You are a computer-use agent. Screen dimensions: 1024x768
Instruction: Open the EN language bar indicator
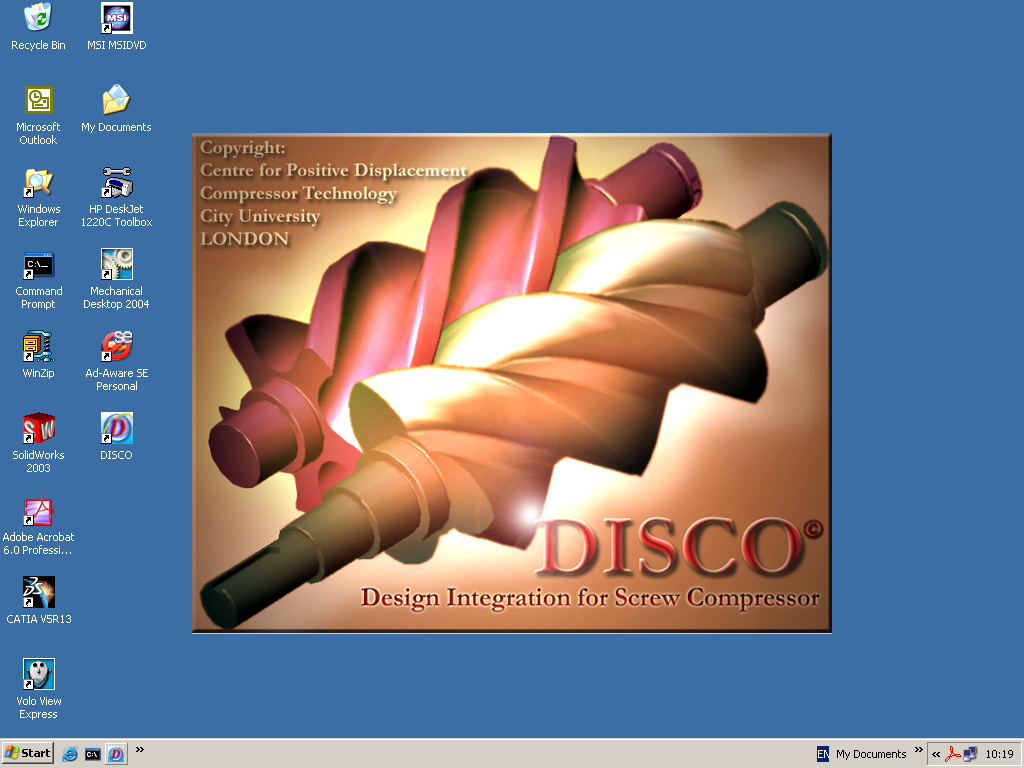coord(823,754)
